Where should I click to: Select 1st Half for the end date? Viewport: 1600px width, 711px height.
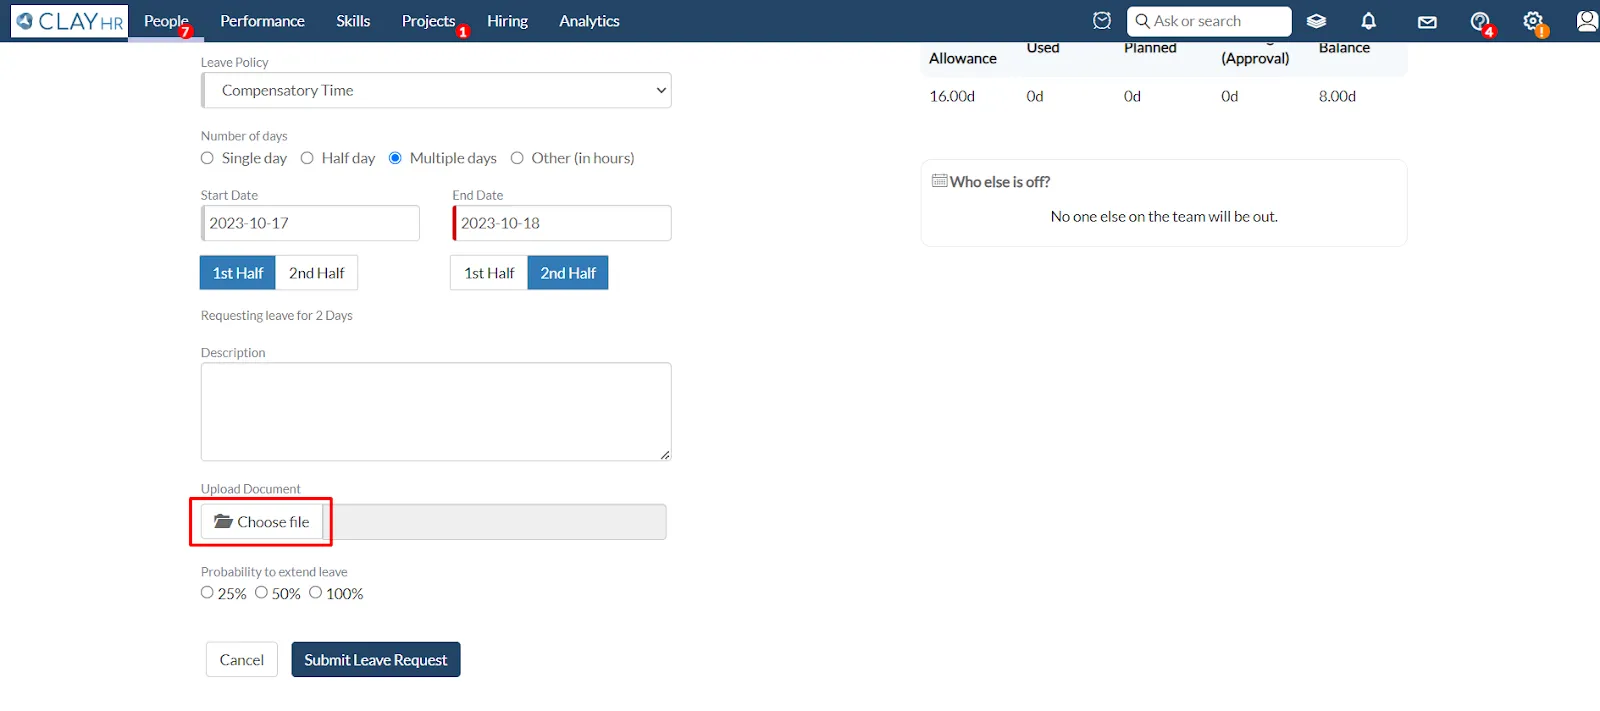tap(489, 273)
